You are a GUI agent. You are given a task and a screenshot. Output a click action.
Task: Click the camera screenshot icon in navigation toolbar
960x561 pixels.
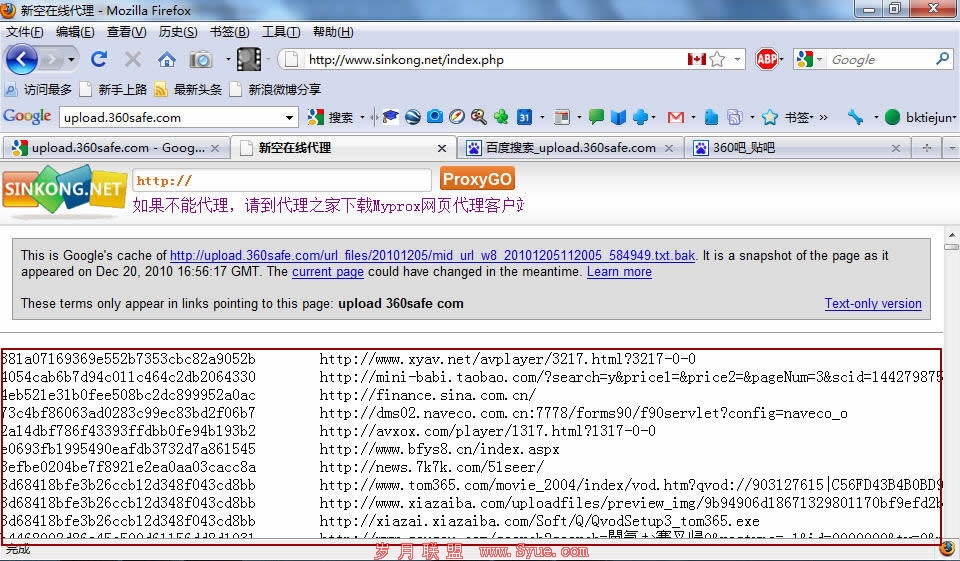click(201, 59)
